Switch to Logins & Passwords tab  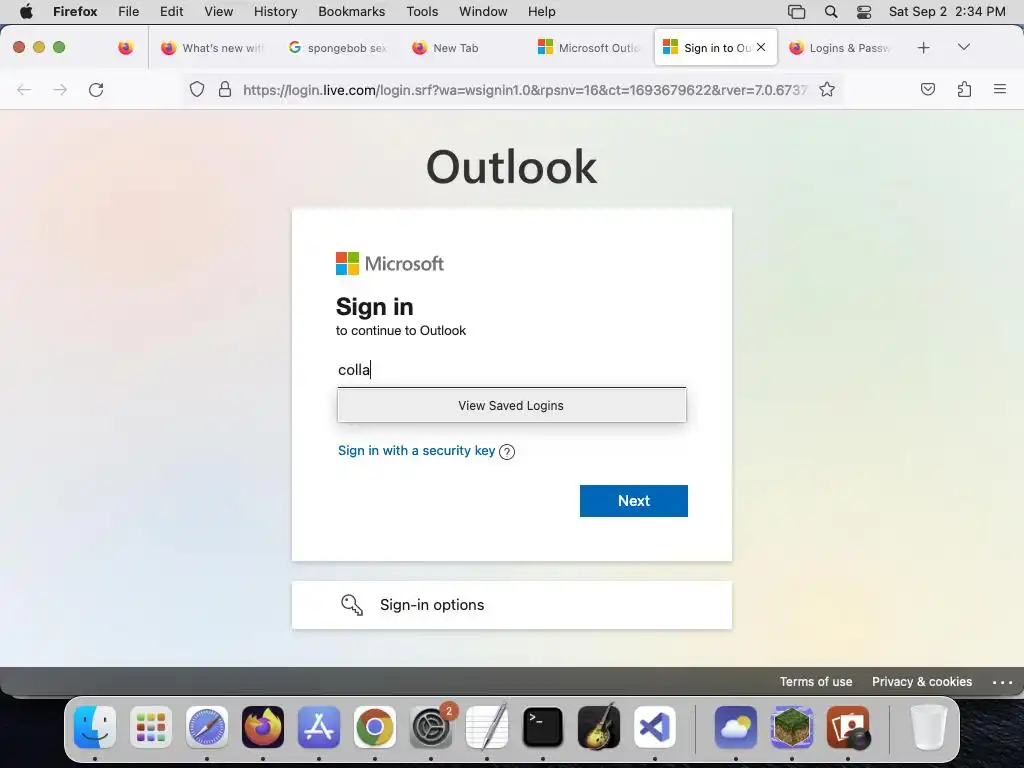click(x=840, y=48)
